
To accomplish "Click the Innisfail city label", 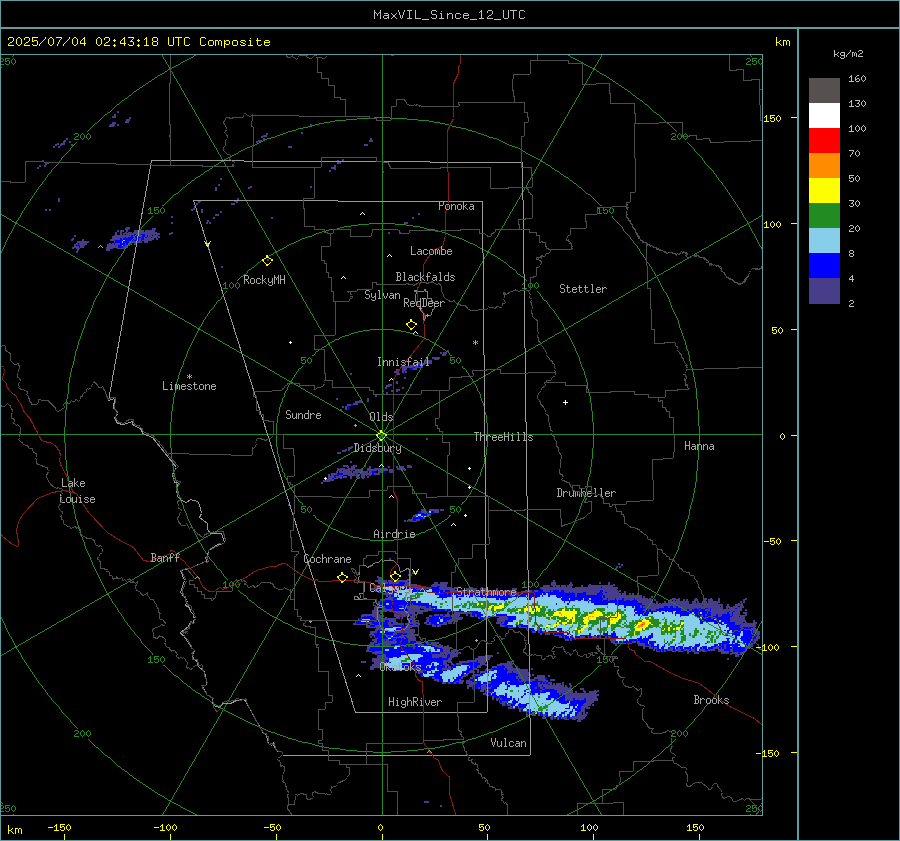I will [403, 362].
